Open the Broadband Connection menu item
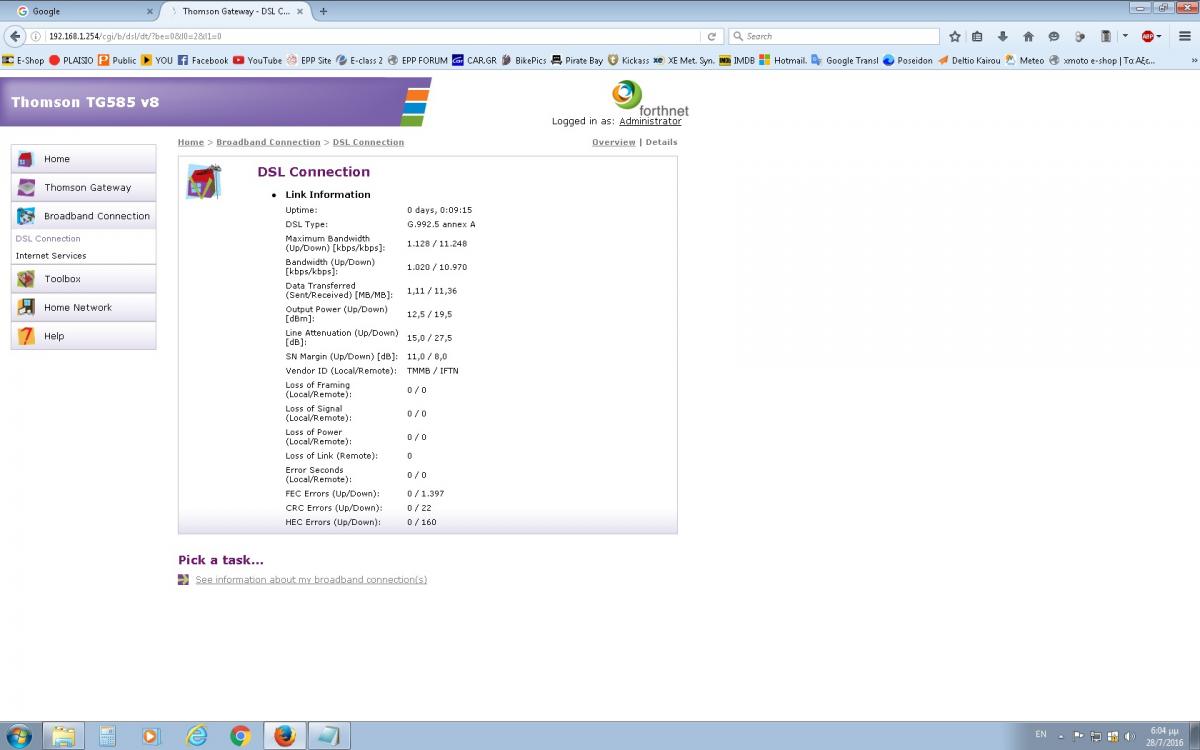The height and width of the screenshot is (750, 1200). coord(83,216)
